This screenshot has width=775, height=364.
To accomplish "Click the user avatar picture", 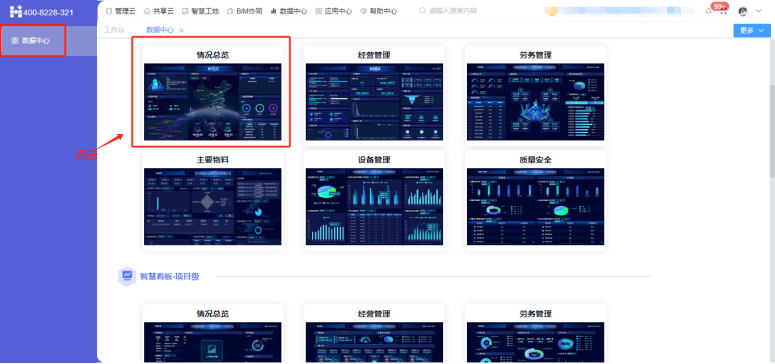I will 742,11.
